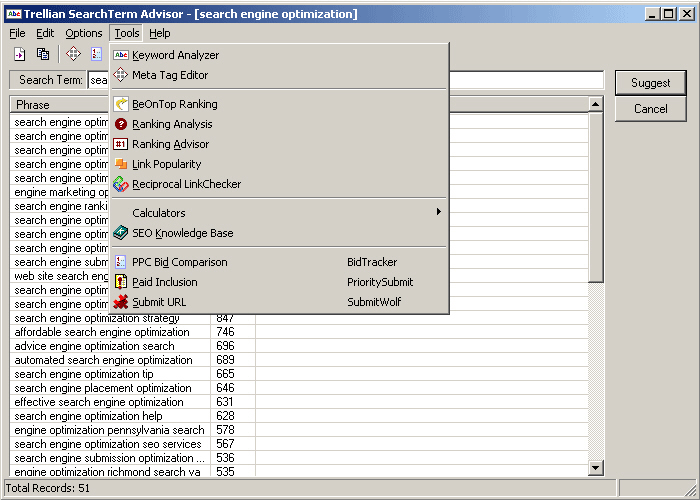Choose PPC Bid Comparison entry

279,262
